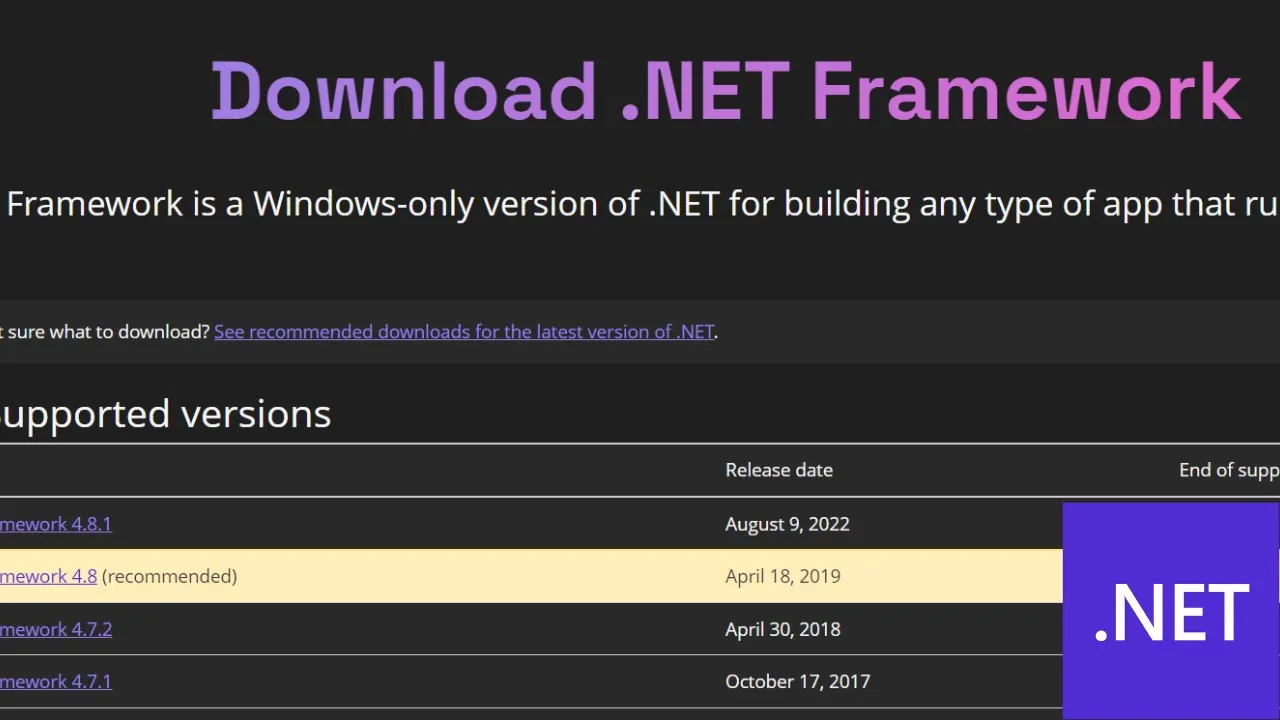1280x720 pixels.
Task: Click the Download .NET Framework heading
Action: pyautogui.click(x=726, y=92)
